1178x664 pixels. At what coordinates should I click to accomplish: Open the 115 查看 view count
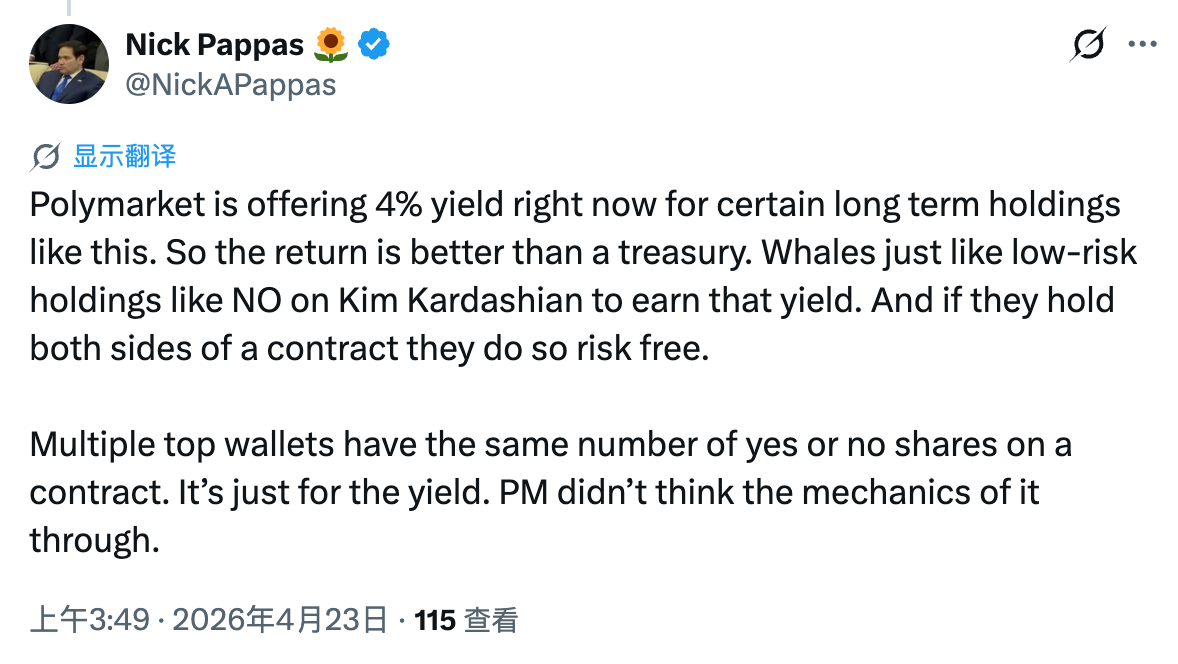(466, 620)
